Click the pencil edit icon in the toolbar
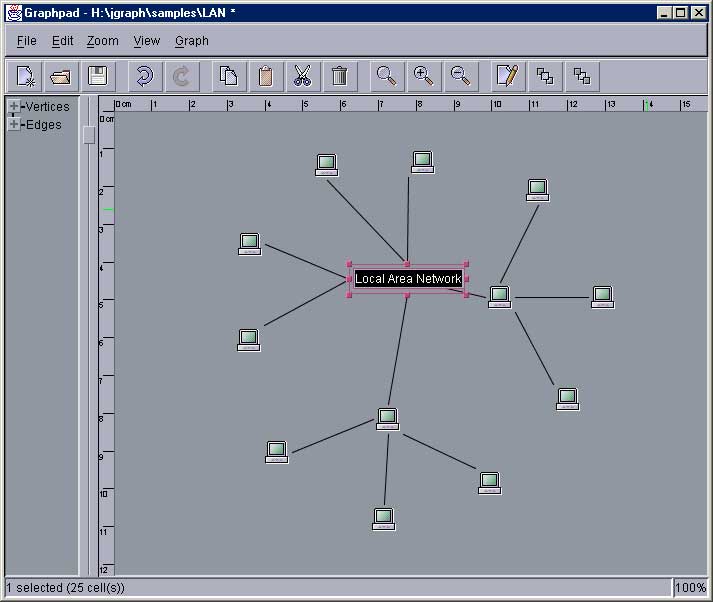This screenshot has height=602, width=713. [x=508, y=76]
